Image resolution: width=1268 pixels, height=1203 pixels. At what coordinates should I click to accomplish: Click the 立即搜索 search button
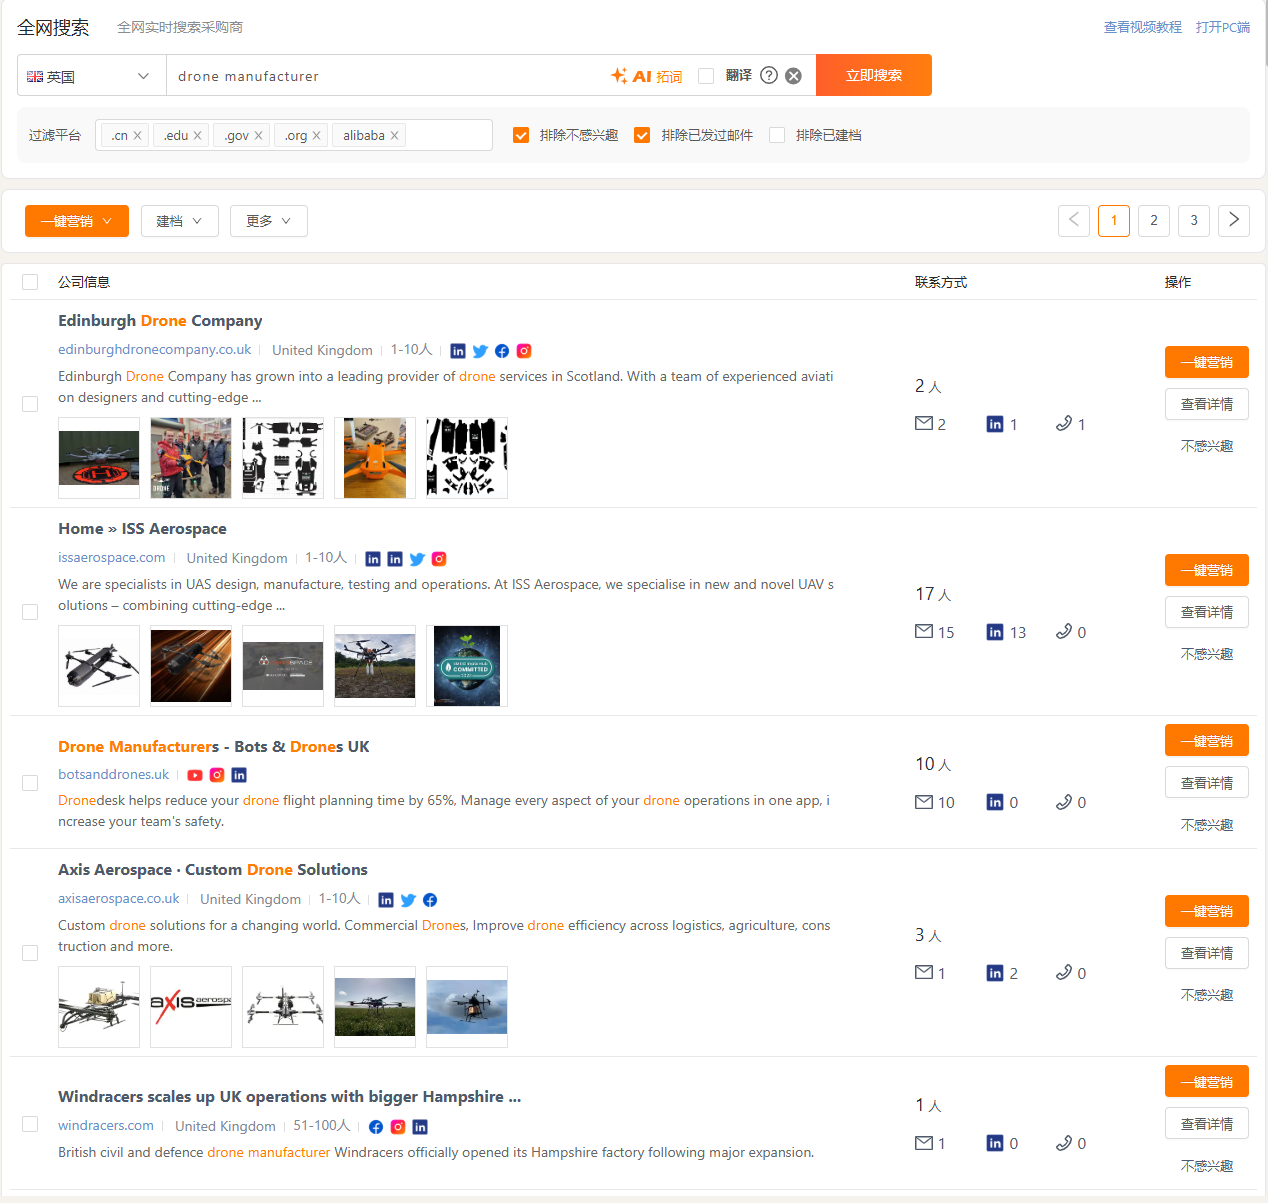tap(874, 75)
